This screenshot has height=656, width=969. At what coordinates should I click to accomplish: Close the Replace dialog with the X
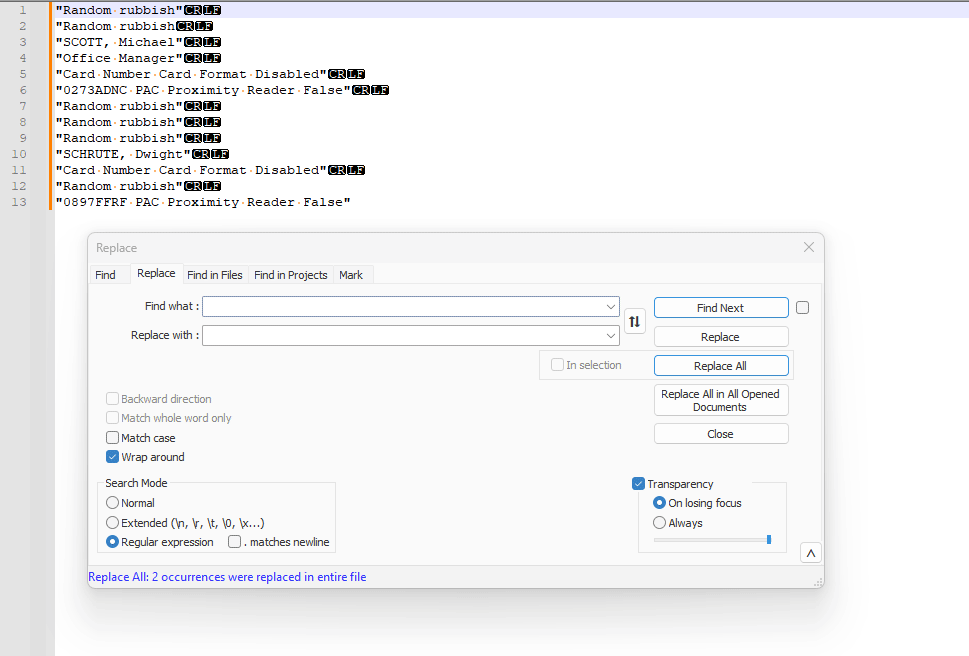coord(808,247)
